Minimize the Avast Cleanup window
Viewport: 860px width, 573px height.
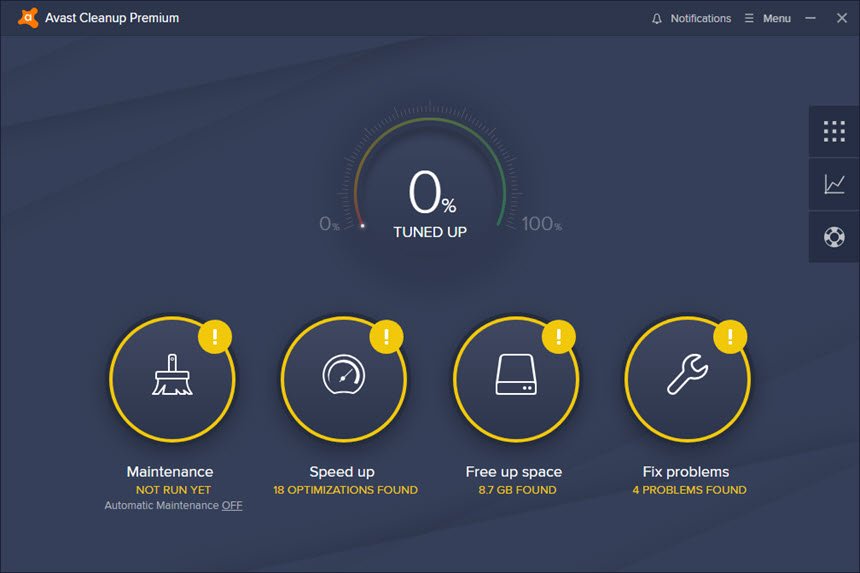pos(810,18)
